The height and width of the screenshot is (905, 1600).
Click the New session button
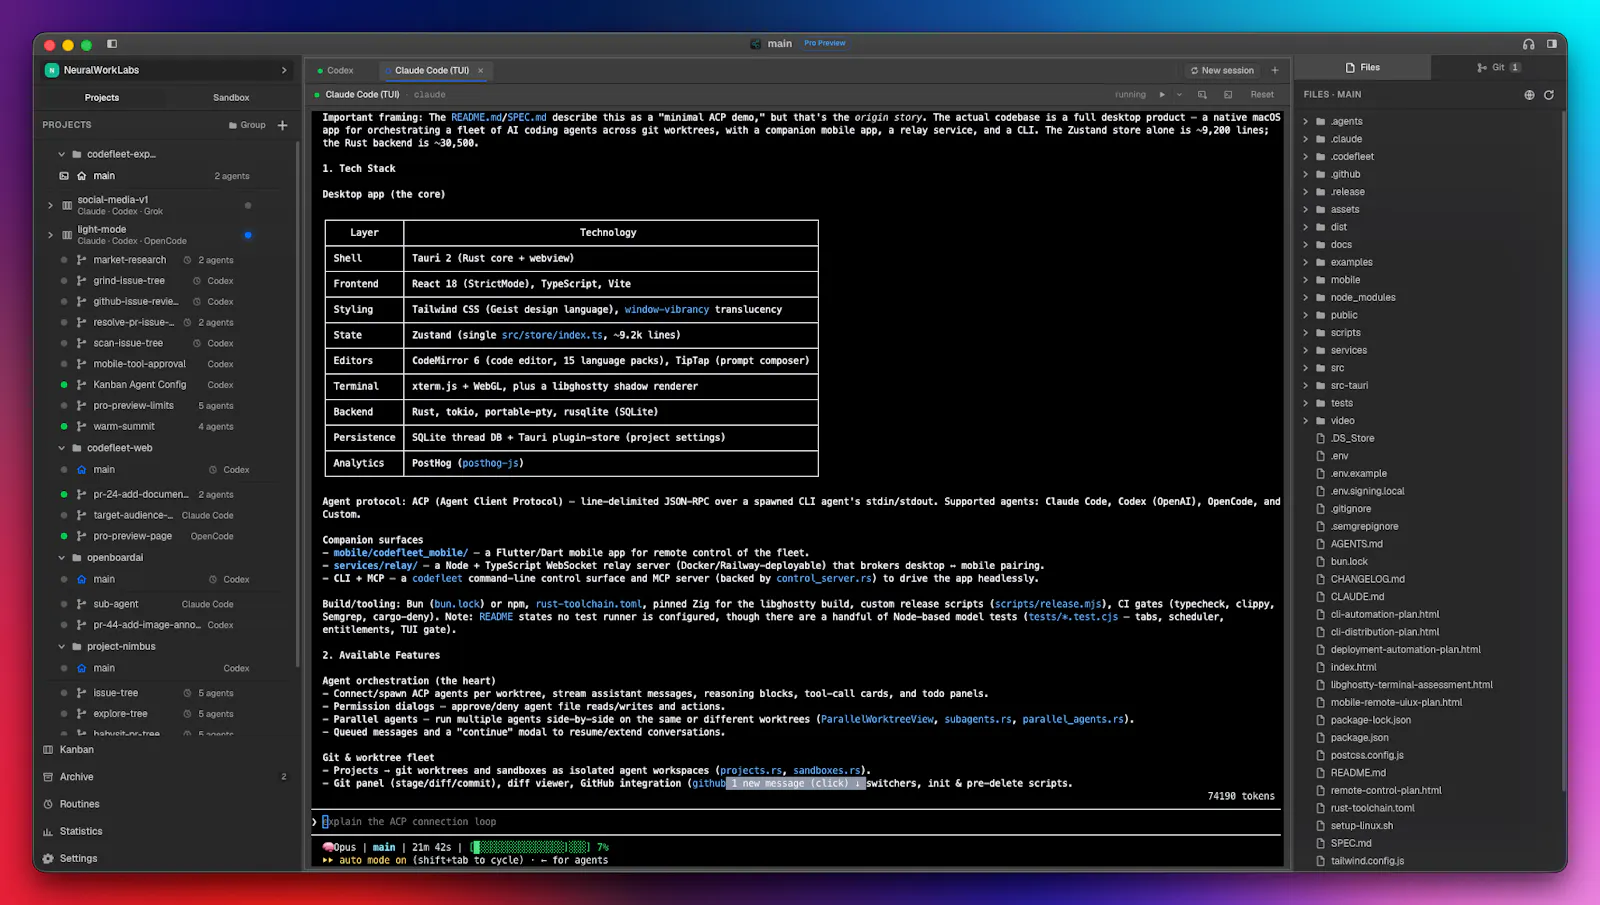[1222, 71]
